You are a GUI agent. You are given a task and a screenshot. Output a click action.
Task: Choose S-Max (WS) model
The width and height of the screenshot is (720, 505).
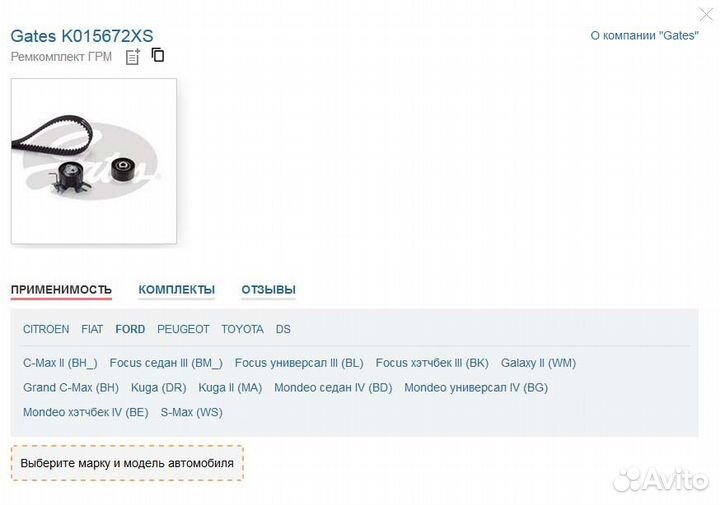[x=191, y=412]
